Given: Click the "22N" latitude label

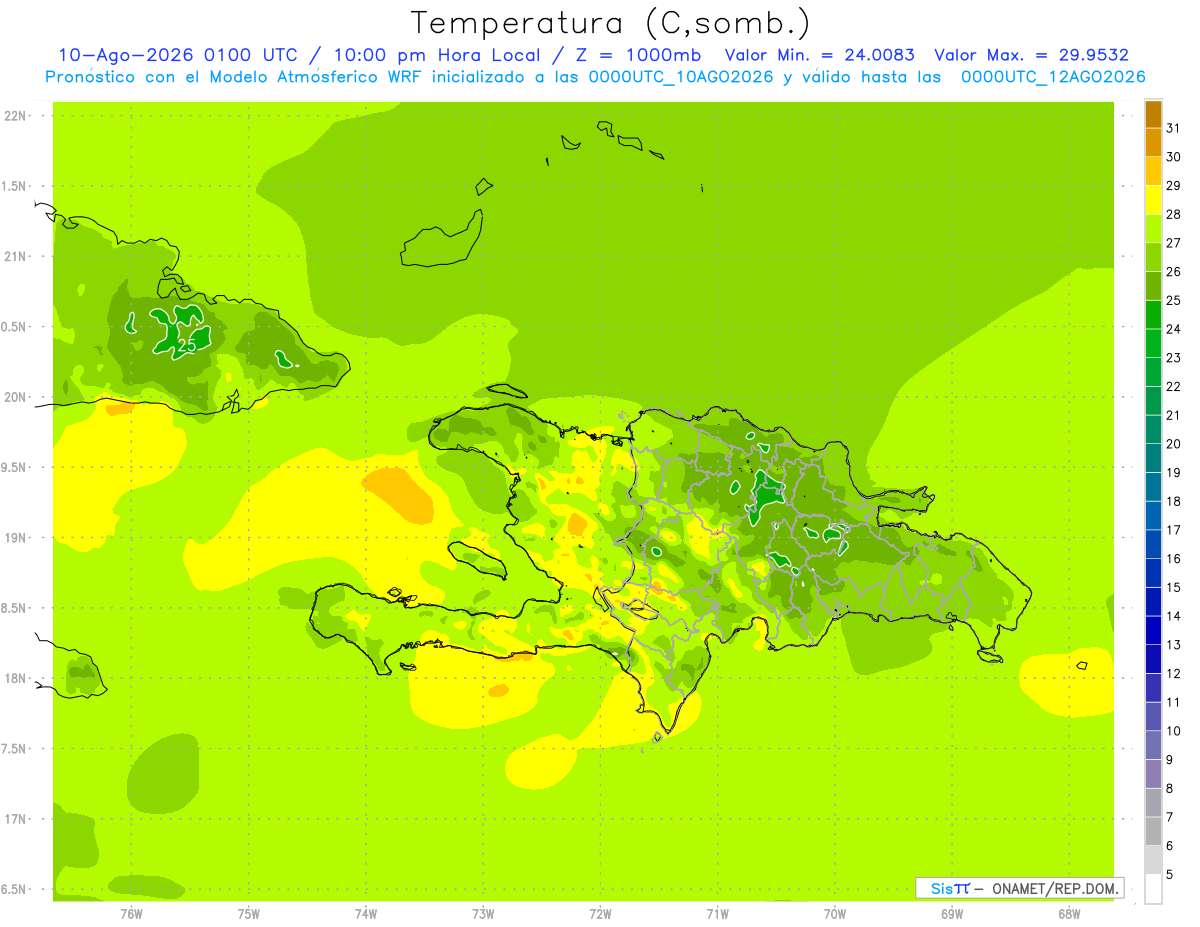Looking at the screenshot, I should pyautogui.click(x=17, y=116).
